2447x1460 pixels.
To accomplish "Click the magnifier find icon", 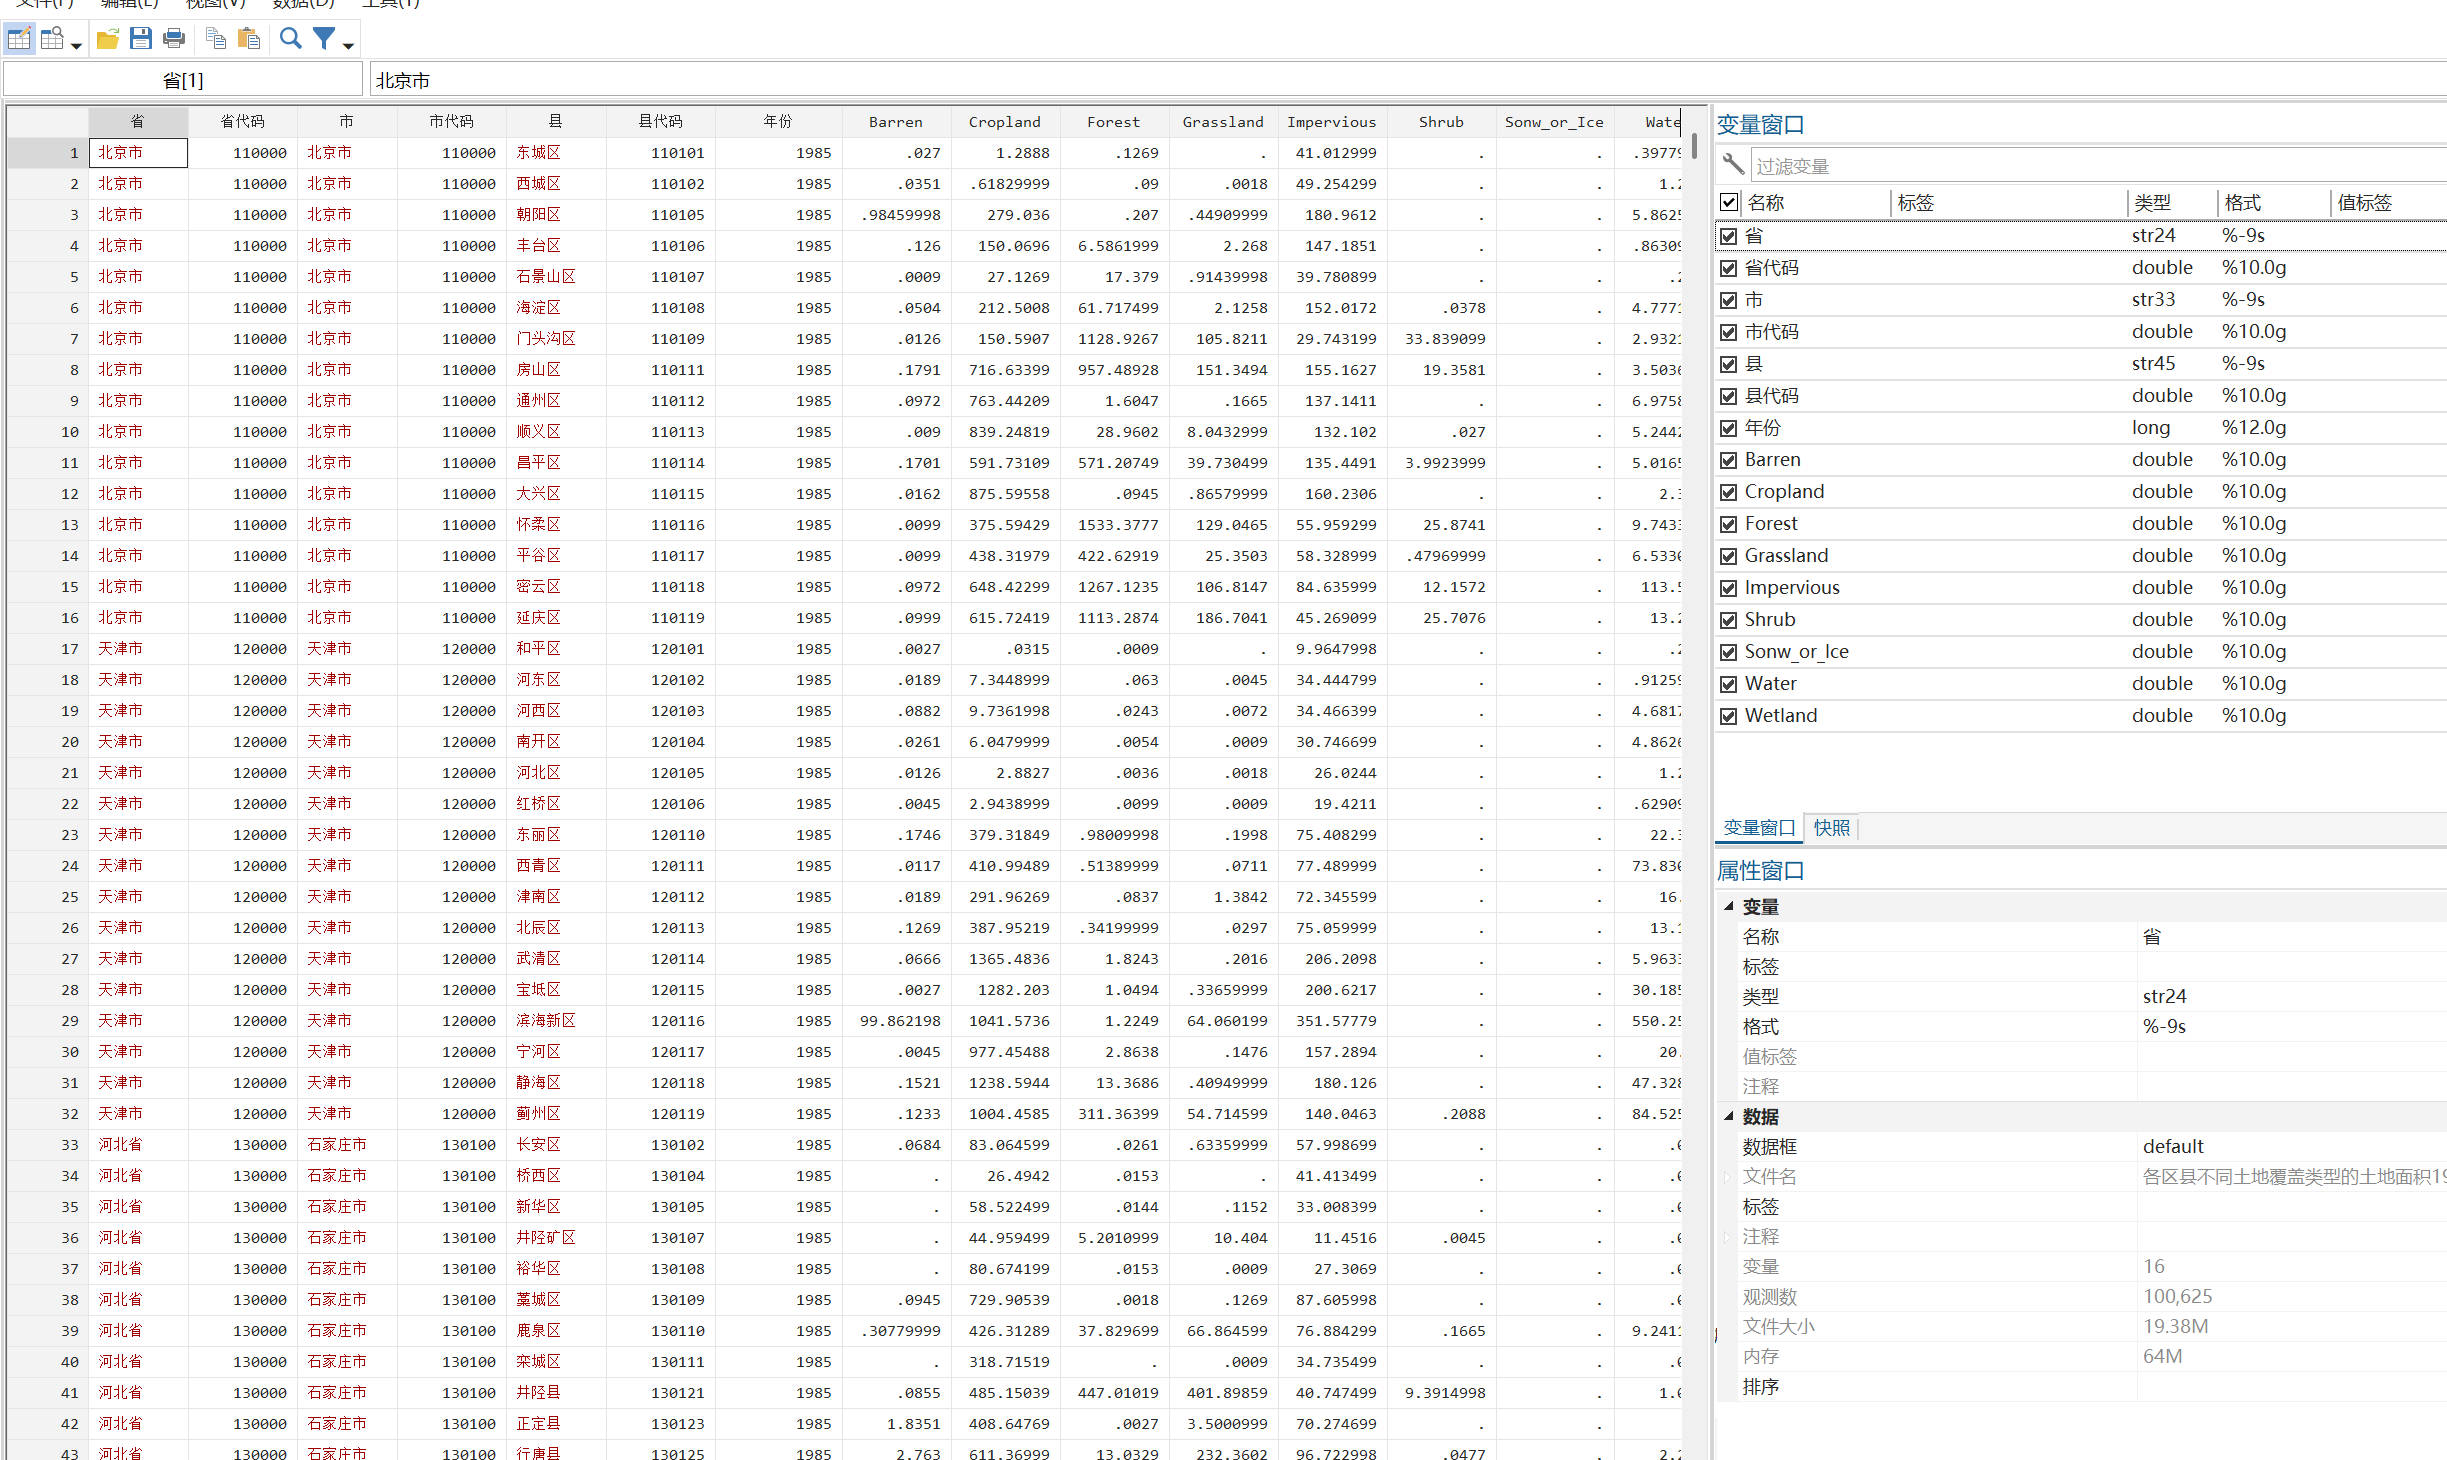I will pos(290,39).
